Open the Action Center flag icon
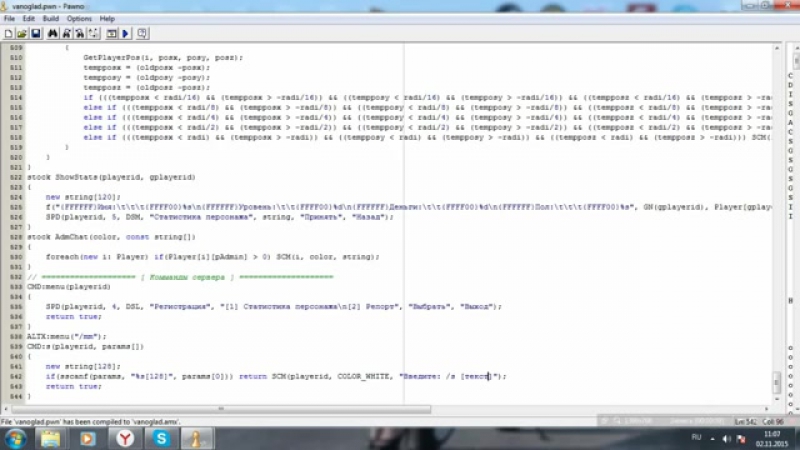Viewport: 800px width, 450px height. (741, 439)
